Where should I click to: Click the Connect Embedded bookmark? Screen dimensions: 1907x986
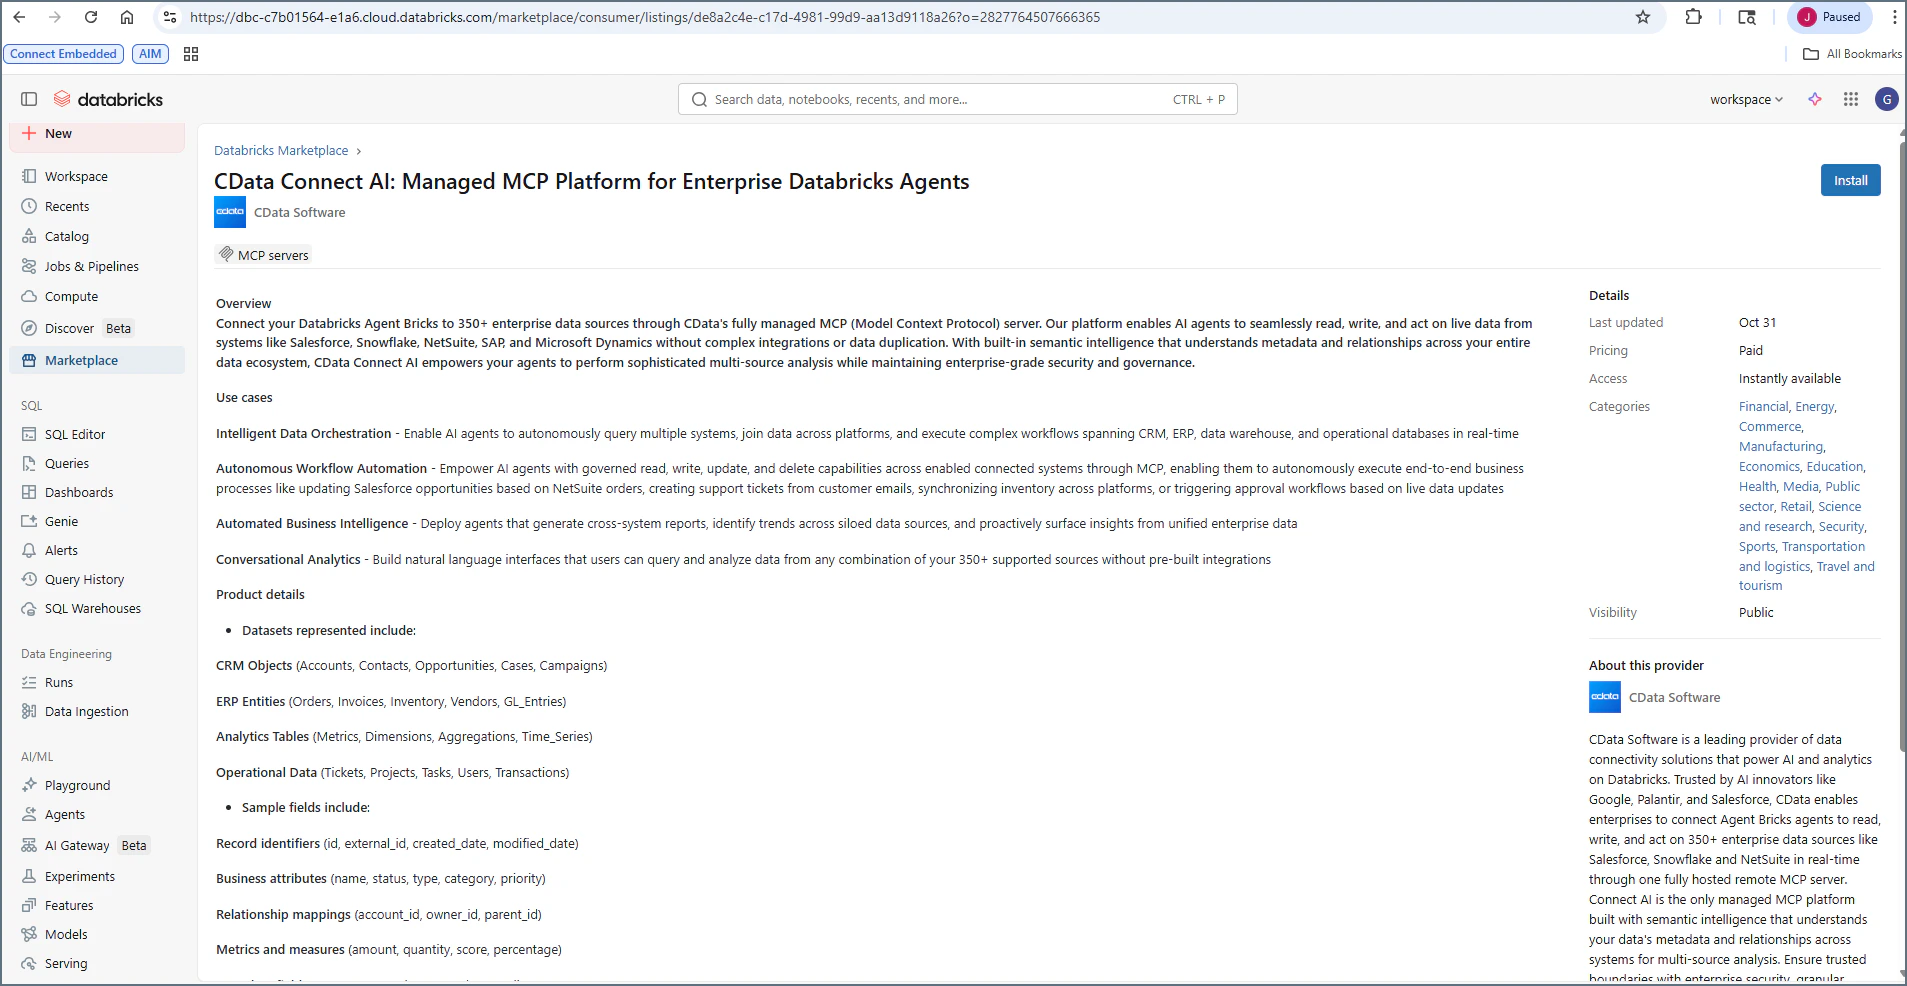pos(64,54)
